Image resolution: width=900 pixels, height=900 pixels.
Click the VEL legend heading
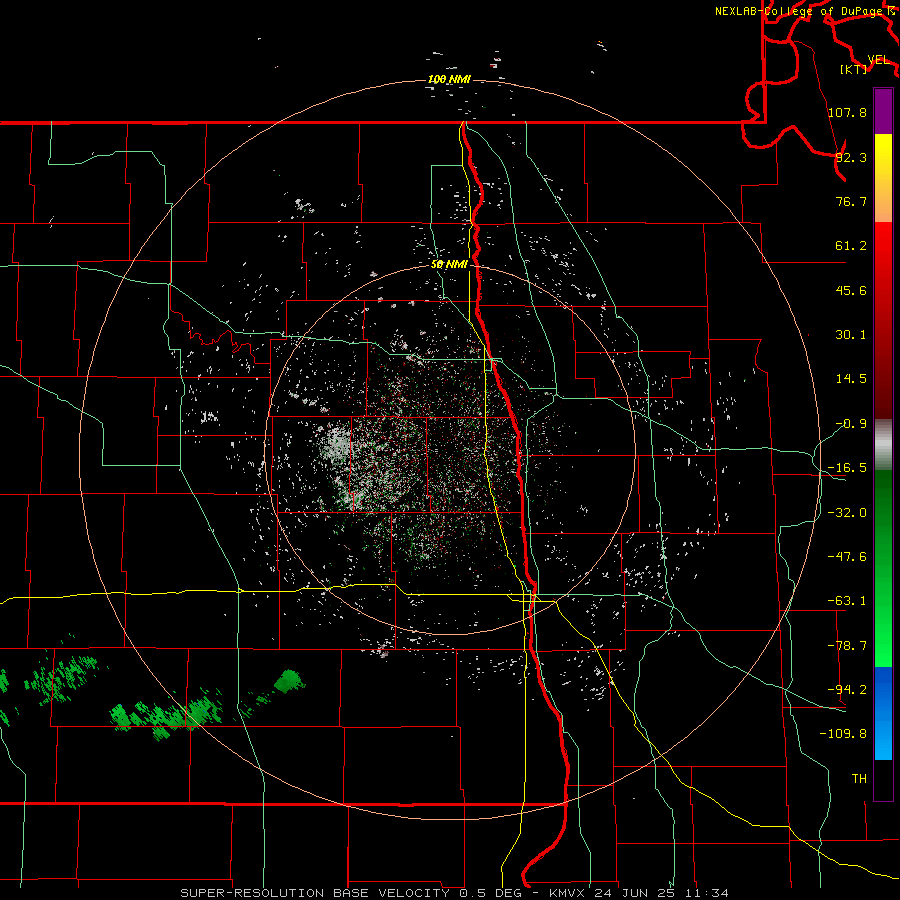pos(879,60)
